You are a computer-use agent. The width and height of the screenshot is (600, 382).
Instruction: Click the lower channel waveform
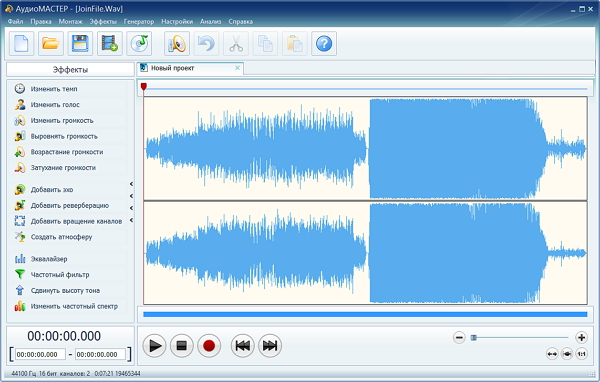(365, 253)
